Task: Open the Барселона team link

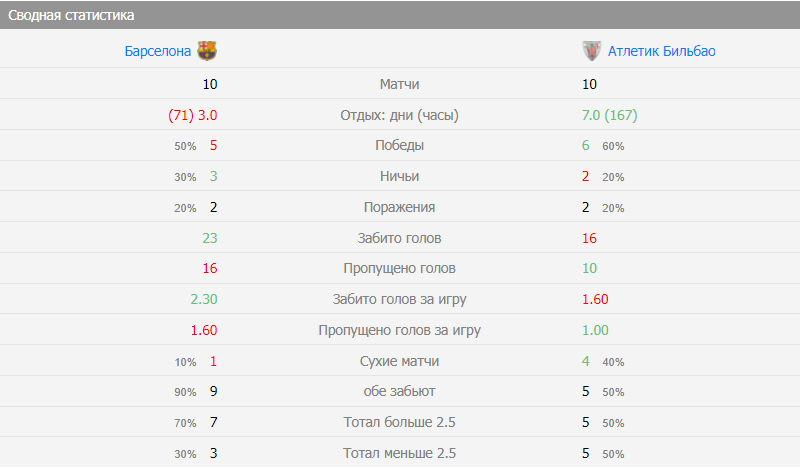Action: (x=158, y=51)
